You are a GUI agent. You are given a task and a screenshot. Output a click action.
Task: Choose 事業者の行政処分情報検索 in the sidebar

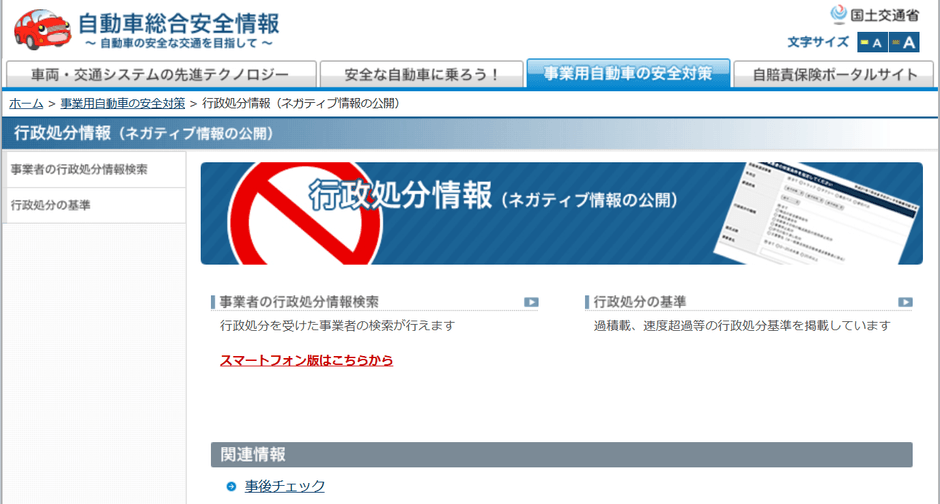(95, 170)
